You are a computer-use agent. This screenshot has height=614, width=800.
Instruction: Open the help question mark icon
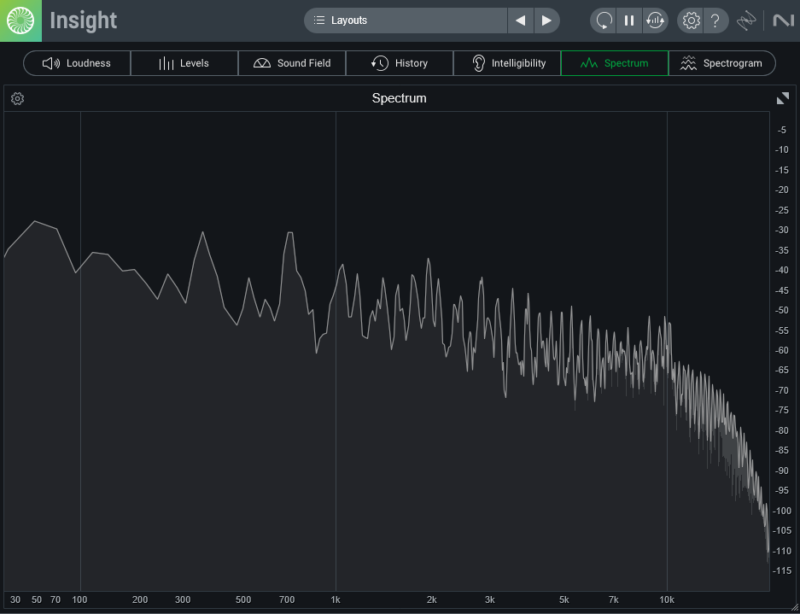[x=714, y=20]
